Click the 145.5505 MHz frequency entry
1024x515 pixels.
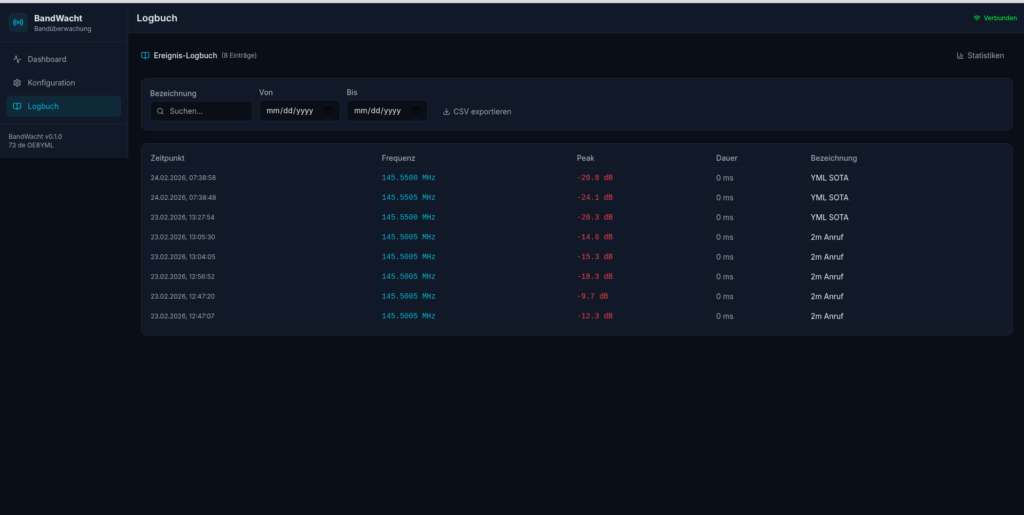point(408,197)
